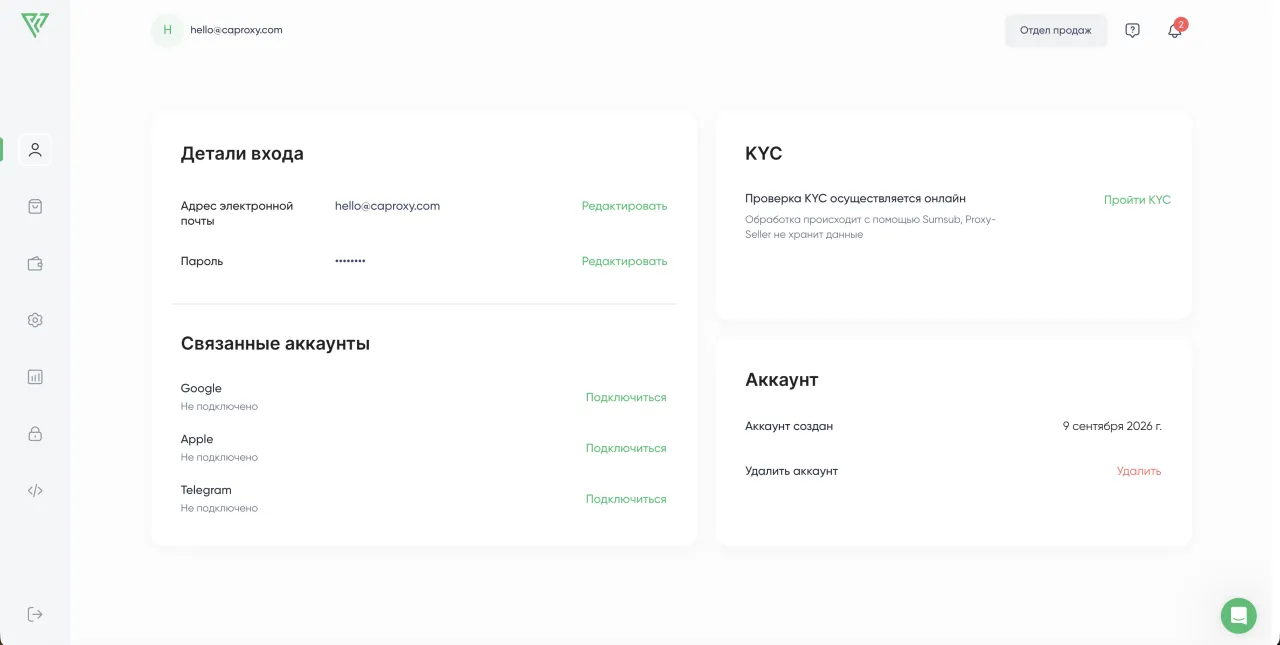This screenshot has height=645, width=1280.
Task: Click the KYC heading
Action: [763, 154]
